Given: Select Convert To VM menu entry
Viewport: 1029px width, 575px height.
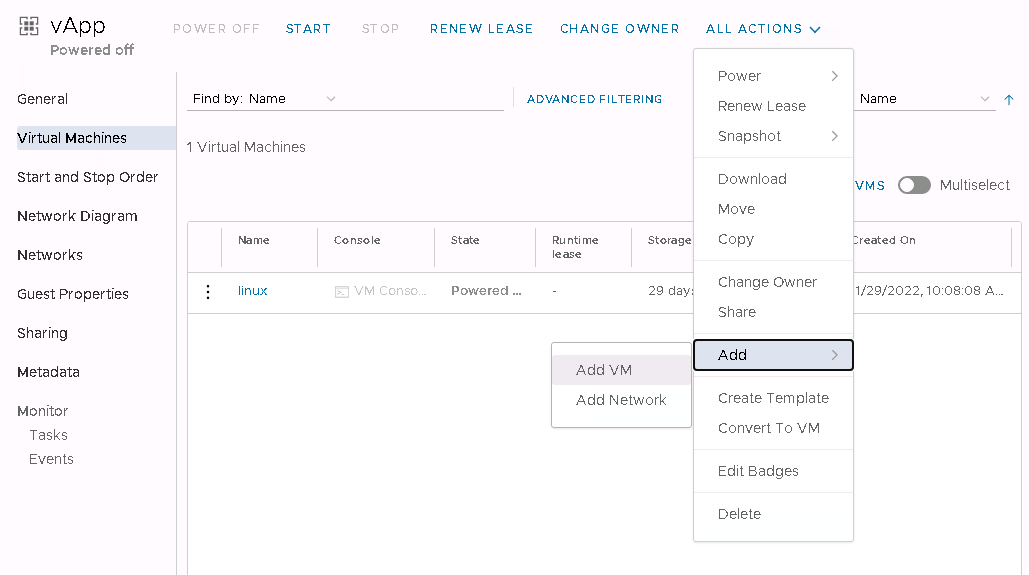Looking at the screenshot, I should click(x=768, y=428).
